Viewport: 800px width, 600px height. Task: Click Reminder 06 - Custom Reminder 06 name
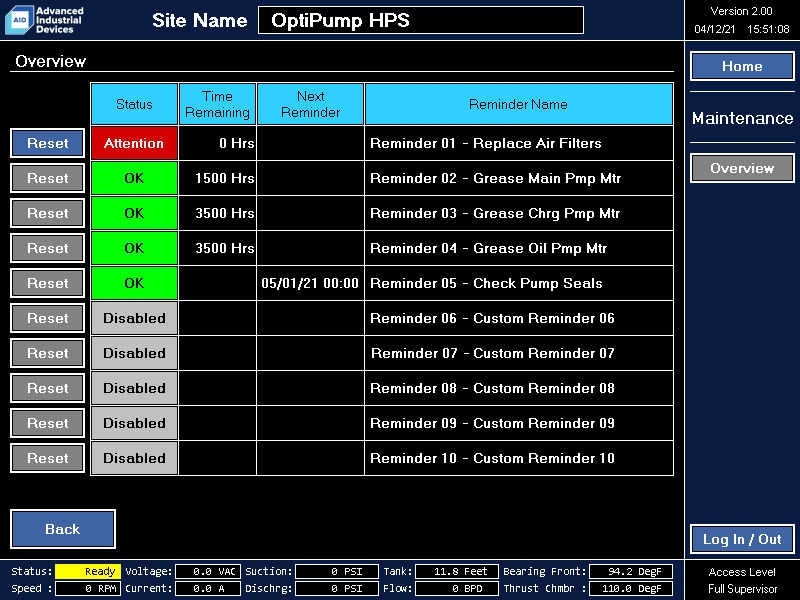coord(519,318)
